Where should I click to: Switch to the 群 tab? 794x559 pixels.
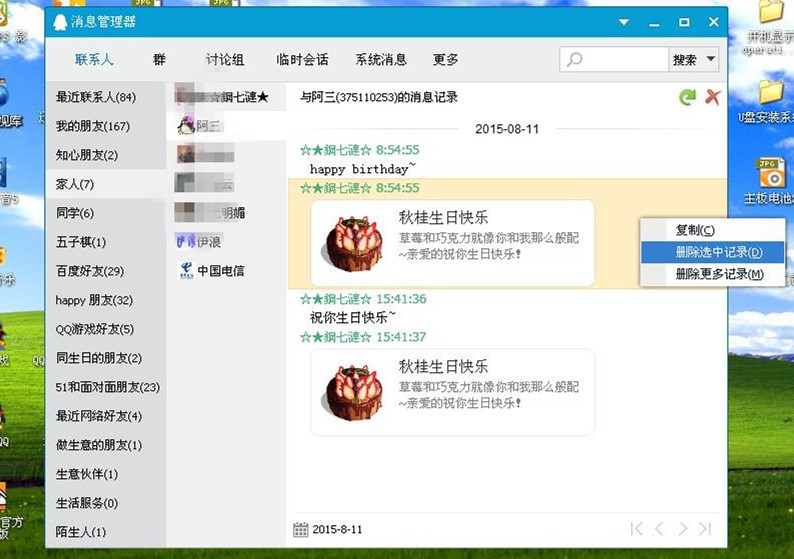(159, 60)
